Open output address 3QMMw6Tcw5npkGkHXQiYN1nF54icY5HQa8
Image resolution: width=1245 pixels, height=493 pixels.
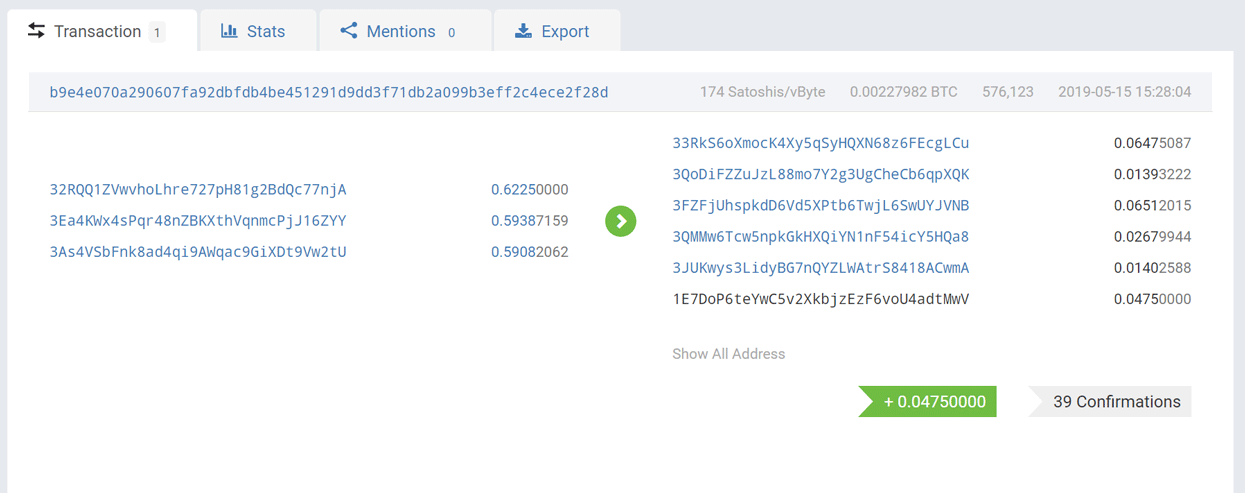pyautogui.click(x=821, y=237)
